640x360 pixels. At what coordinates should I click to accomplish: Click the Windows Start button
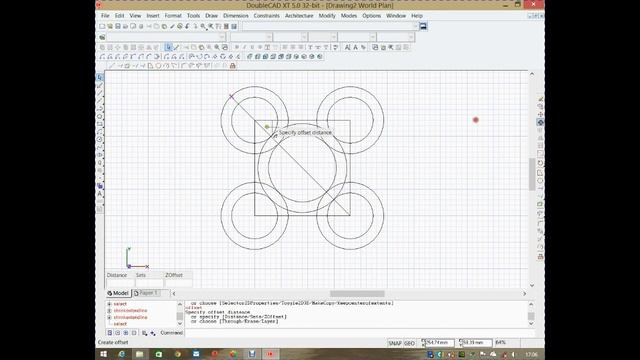[104, 354]
